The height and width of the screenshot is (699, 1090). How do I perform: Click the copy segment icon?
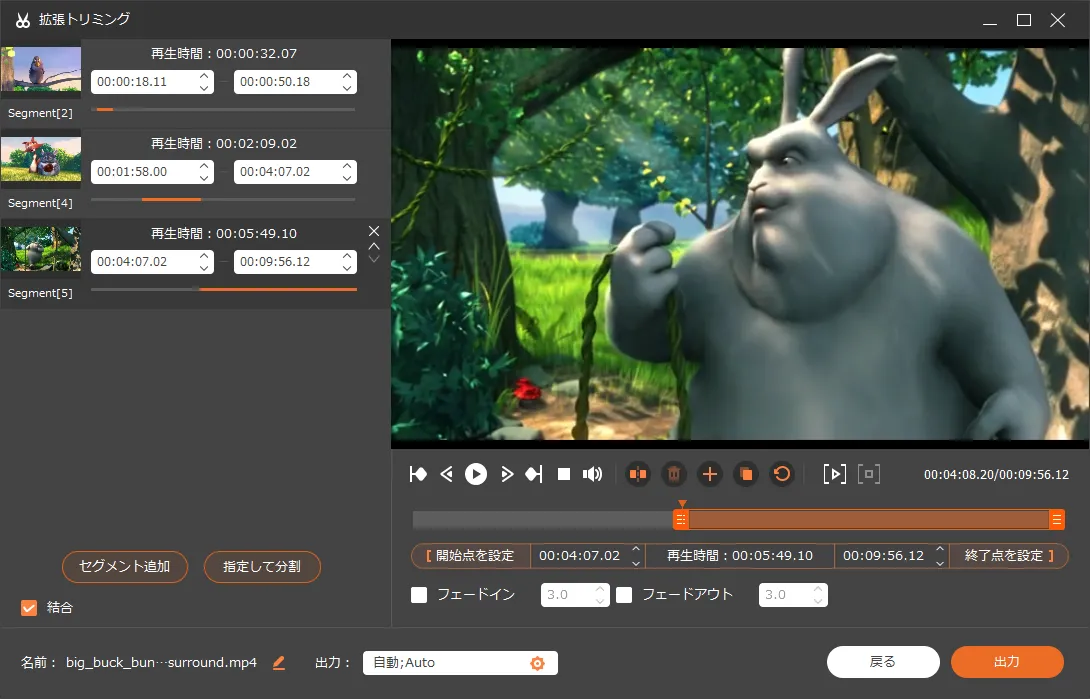coord(746,474)
